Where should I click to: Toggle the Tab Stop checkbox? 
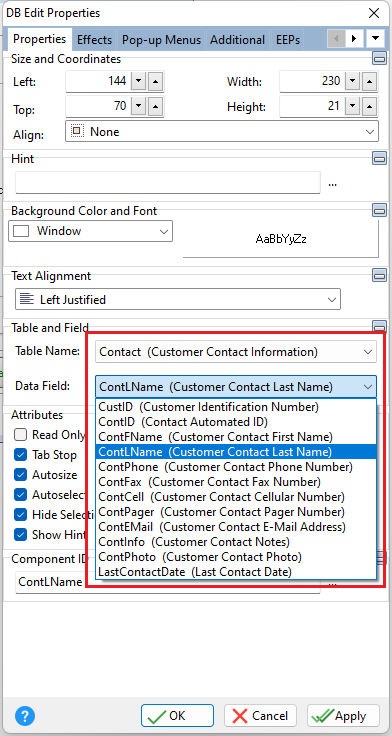[x=21, y=455]
